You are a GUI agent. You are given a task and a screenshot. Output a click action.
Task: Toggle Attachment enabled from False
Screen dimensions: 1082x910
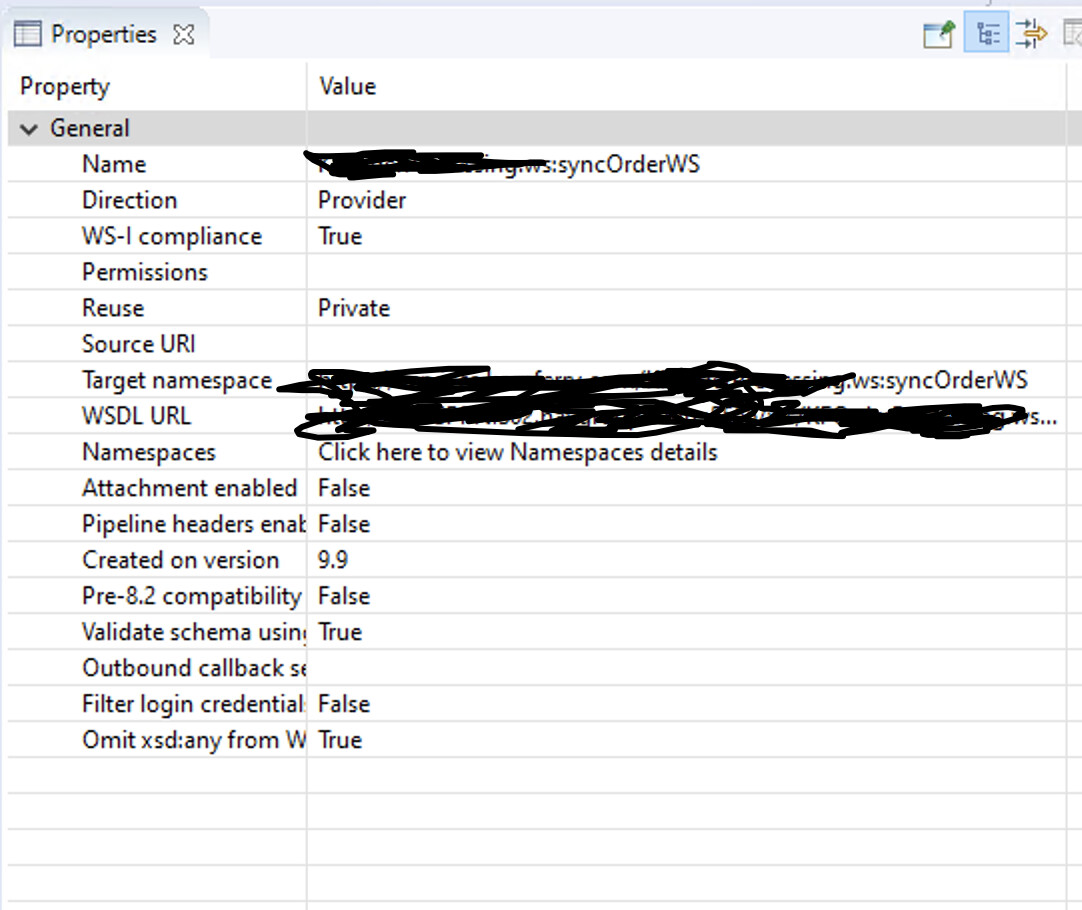pyautogui.click(x=343, y=488)
